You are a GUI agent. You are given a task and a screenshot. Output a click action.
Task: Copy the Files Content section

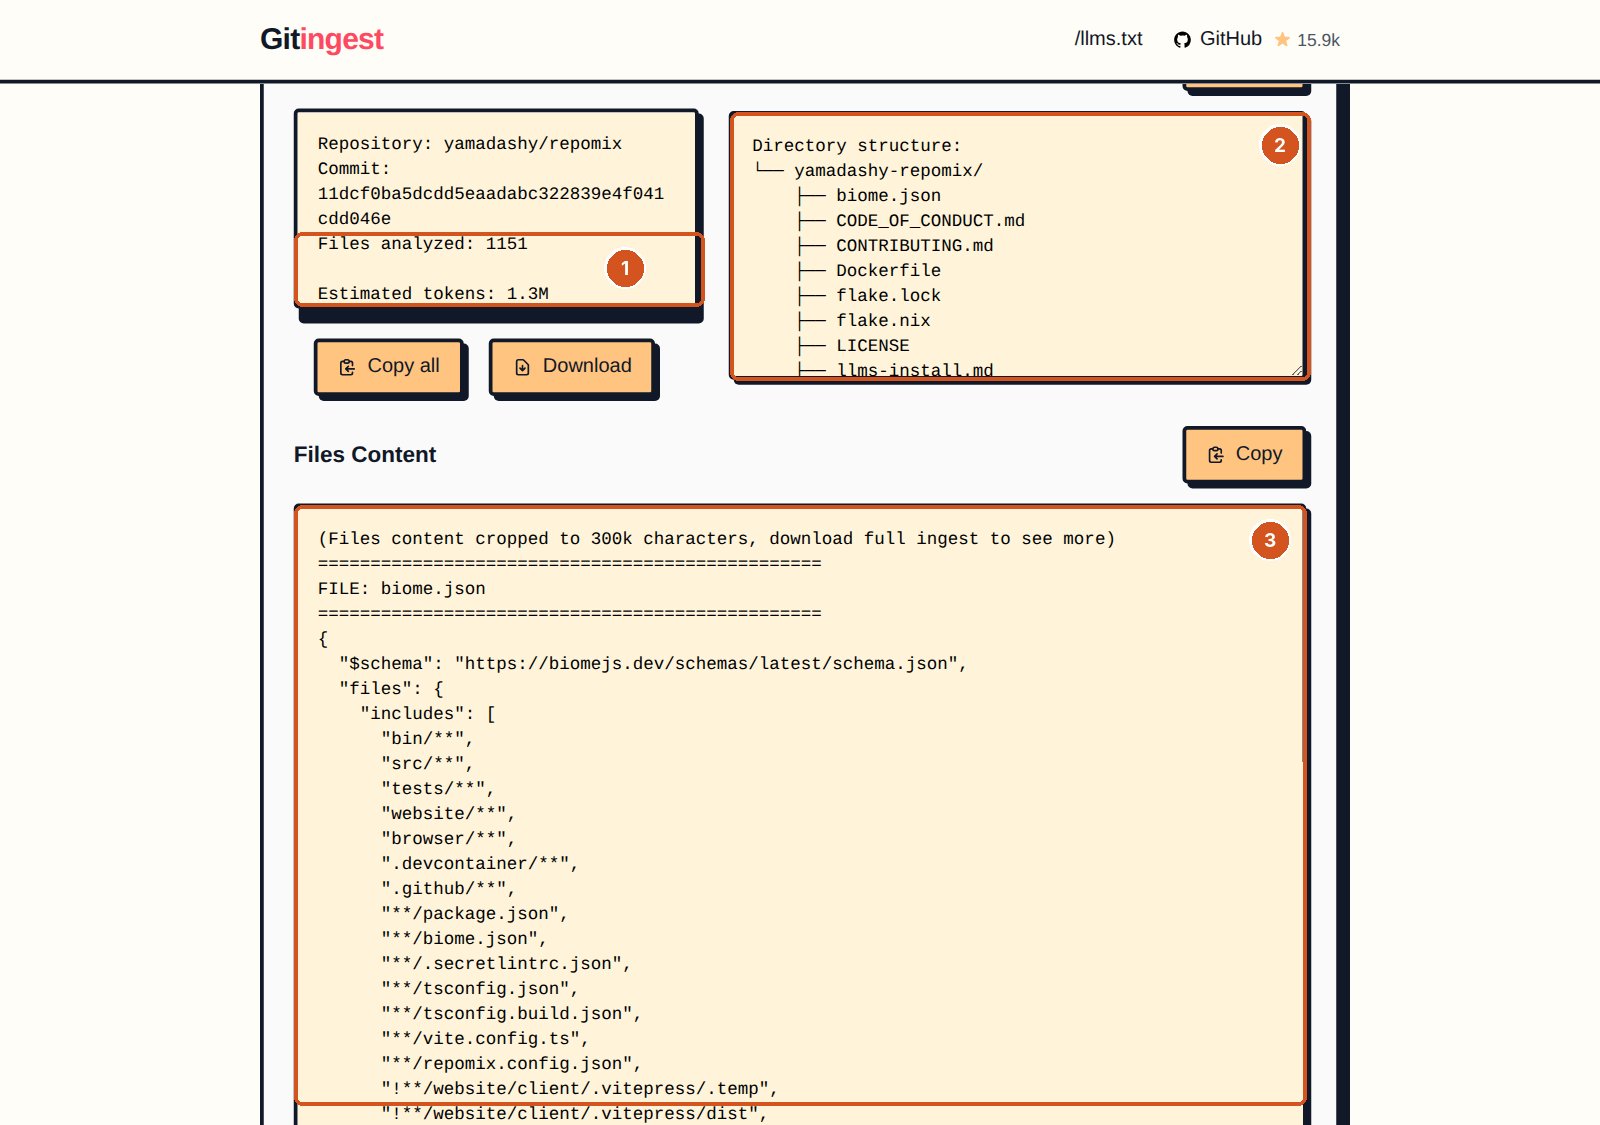coord(1245,454)
